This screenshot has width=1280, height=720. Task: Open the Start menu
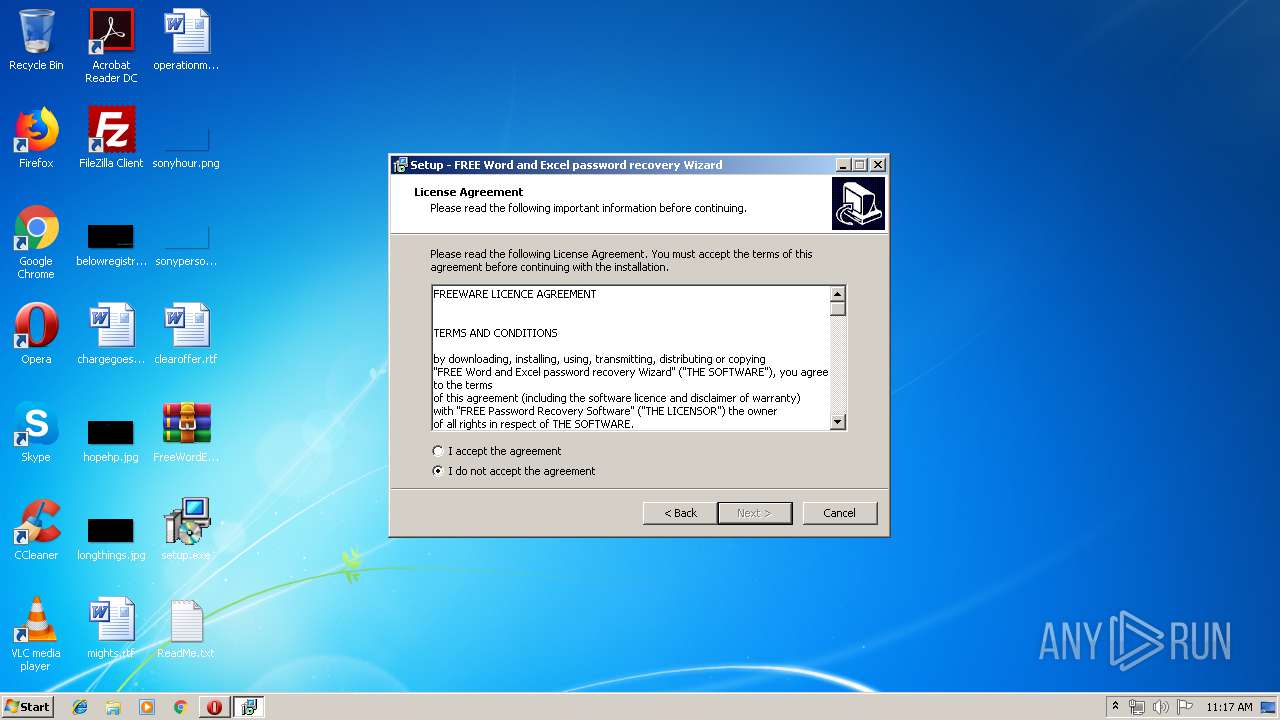click(x=28, y=707)
